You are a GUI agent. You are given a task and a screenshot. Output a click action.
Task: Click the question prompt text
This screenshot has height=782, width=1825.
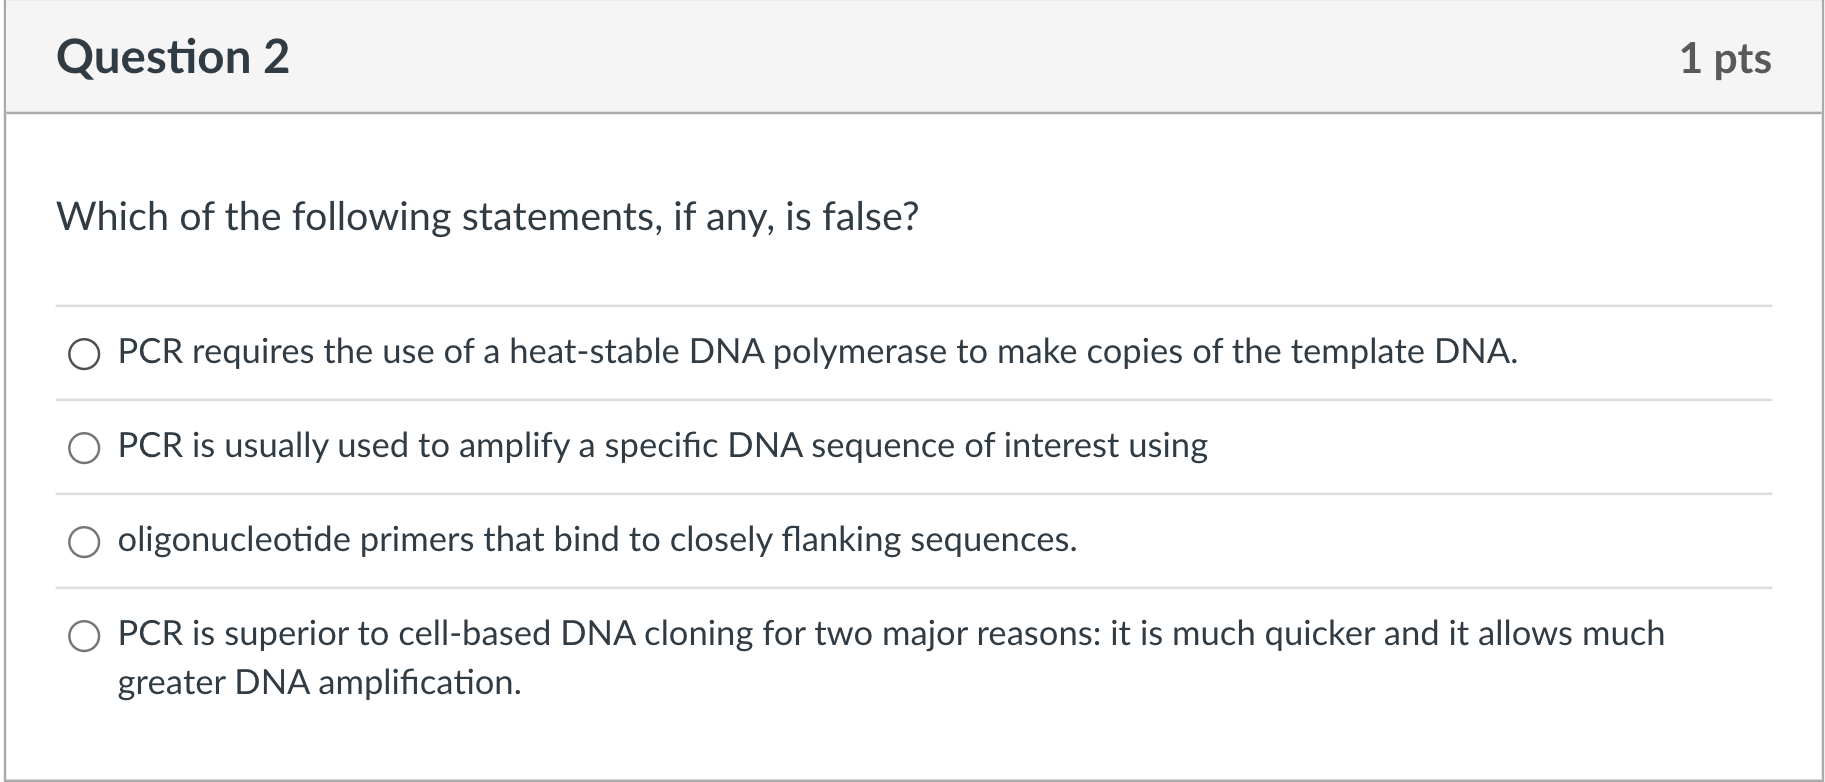point(487,214)
